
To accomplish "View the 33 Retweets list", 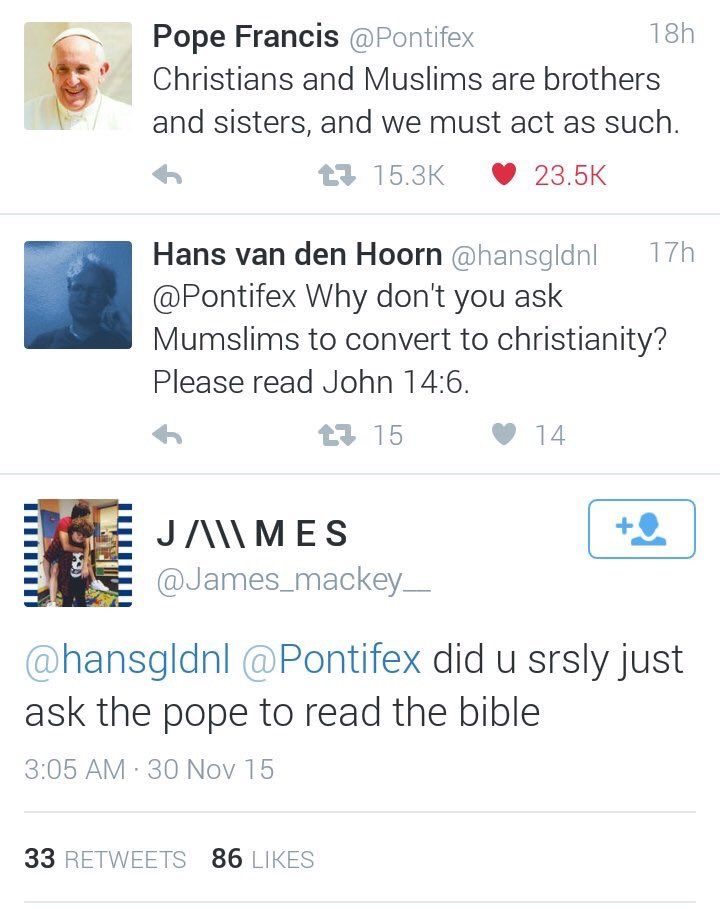I will click(x=105, y=859).
